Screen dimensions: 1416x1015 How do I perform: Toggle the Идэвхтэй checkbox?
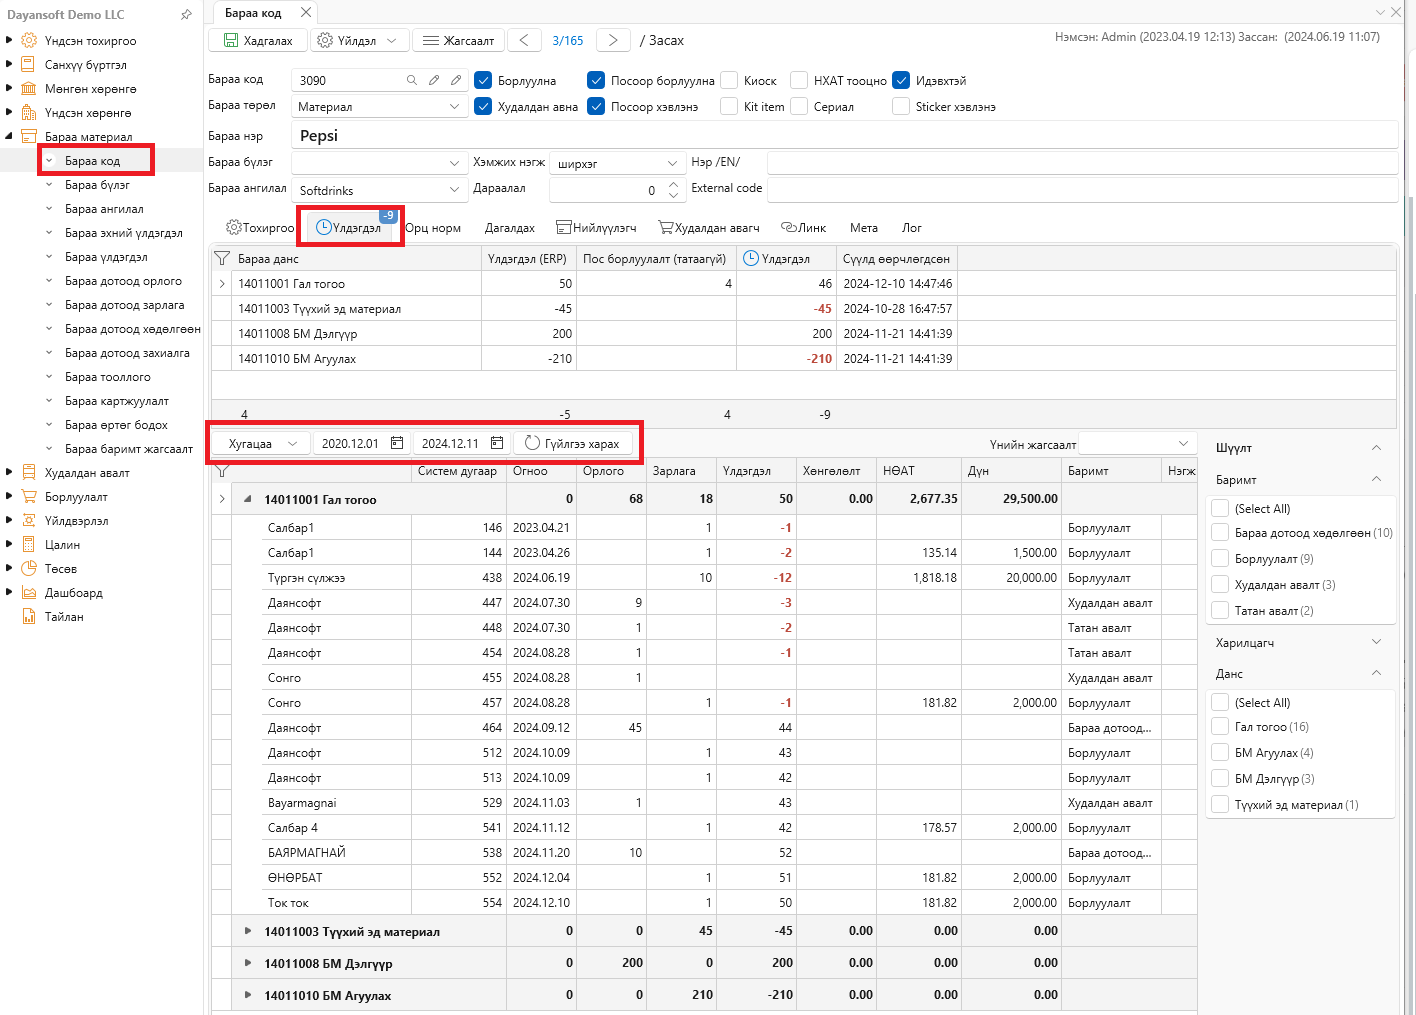[x=901, y=80]
